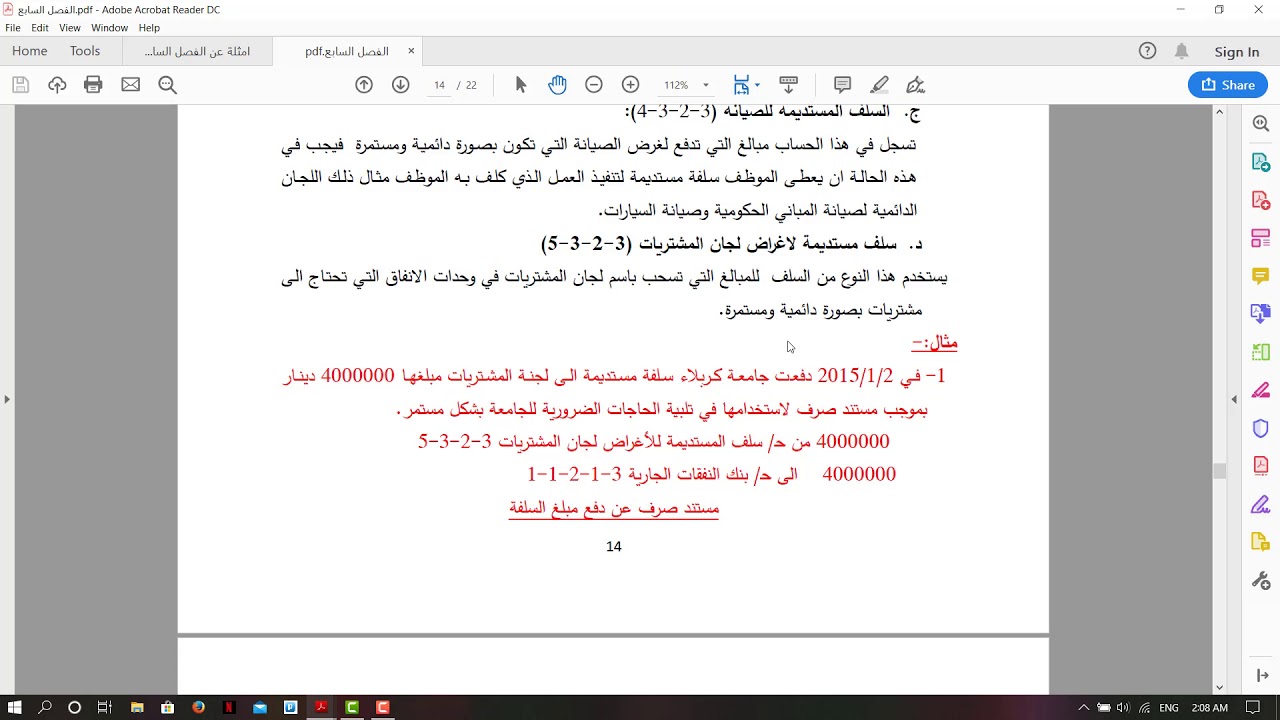Image resolution: width=1280 pixels, height=720 pixels.
Task: Open Export PDF tool in right pane
Action: coord(1260,162)
